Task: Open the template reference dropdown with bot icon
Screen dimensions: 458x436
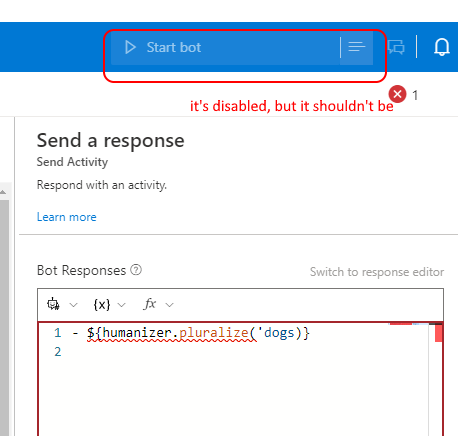Action: click(x=62, y=304)
